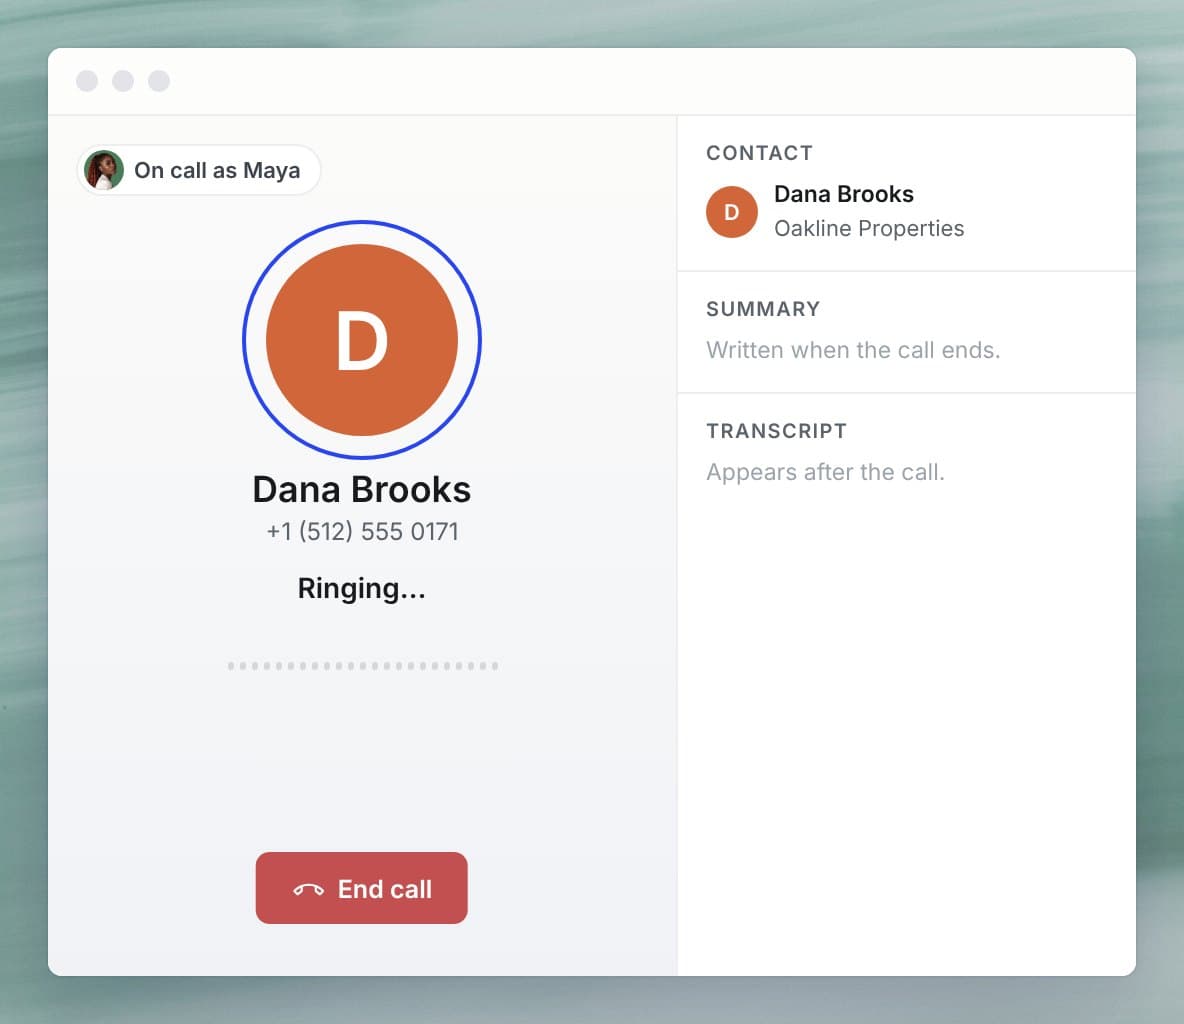Click 'Appears after the call.' placeholder

tap(825, 472)
